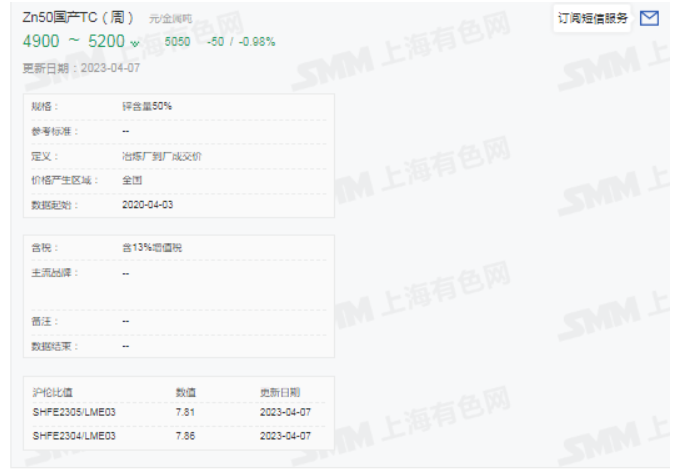Click the ratio value 7.81

(x=185, y=412)
